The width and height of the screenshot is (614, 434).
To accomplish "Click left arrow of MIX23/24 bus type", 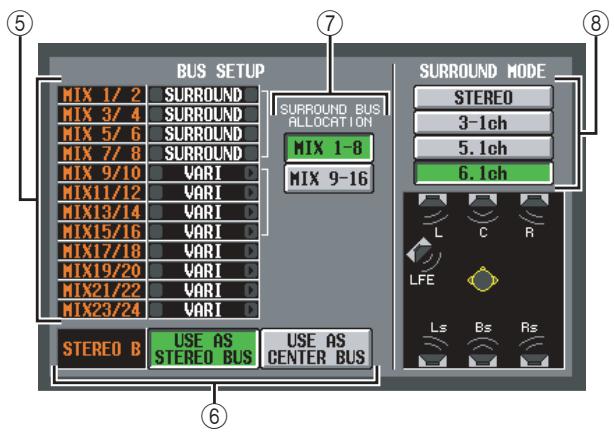I will point(156,310).
